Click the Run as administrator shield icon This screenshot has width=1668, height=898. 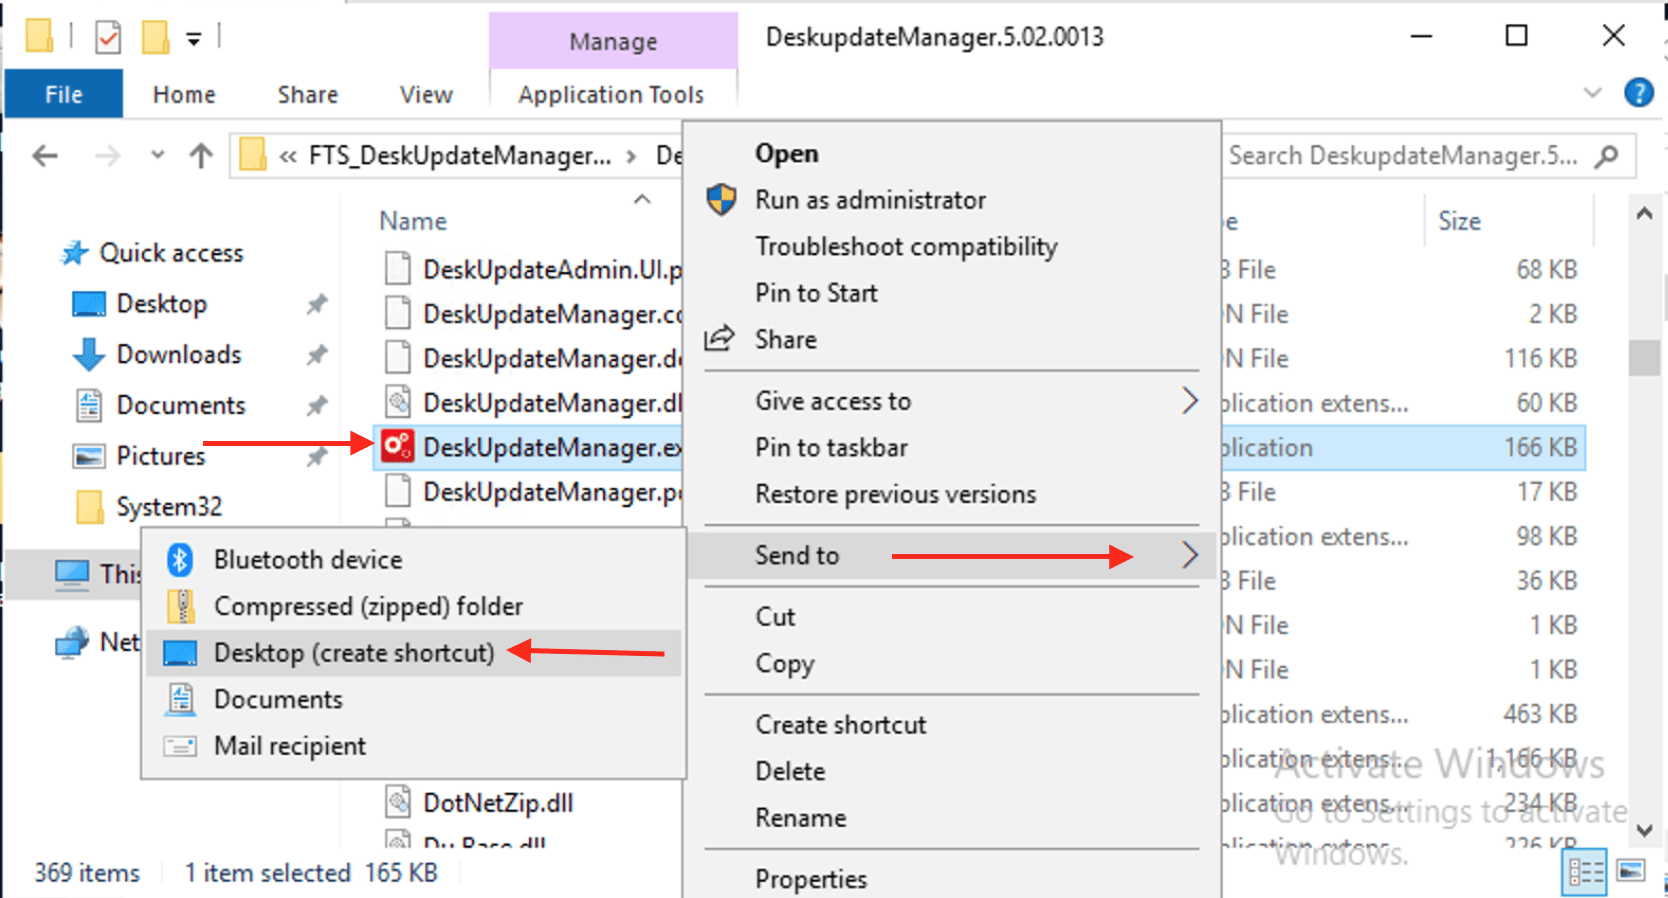[721, 200]
